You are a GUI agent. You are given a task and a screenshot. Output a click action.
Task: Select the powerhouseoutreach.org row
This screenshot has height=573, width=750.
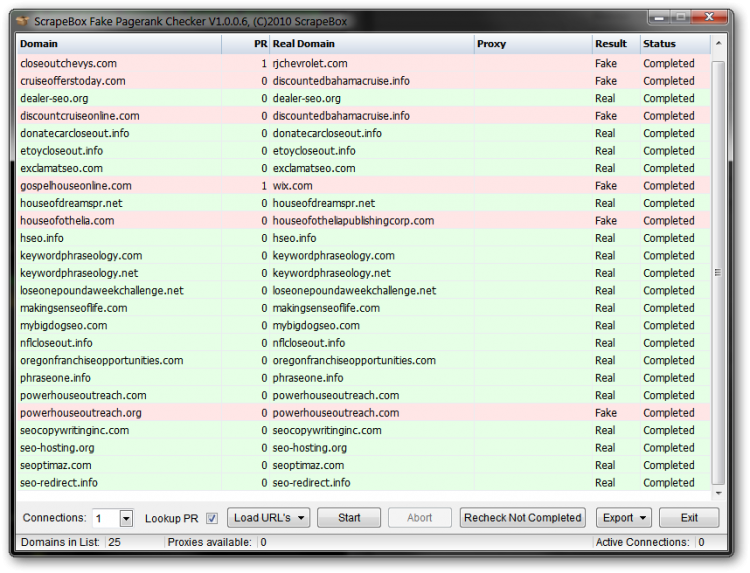click(364, 412)
